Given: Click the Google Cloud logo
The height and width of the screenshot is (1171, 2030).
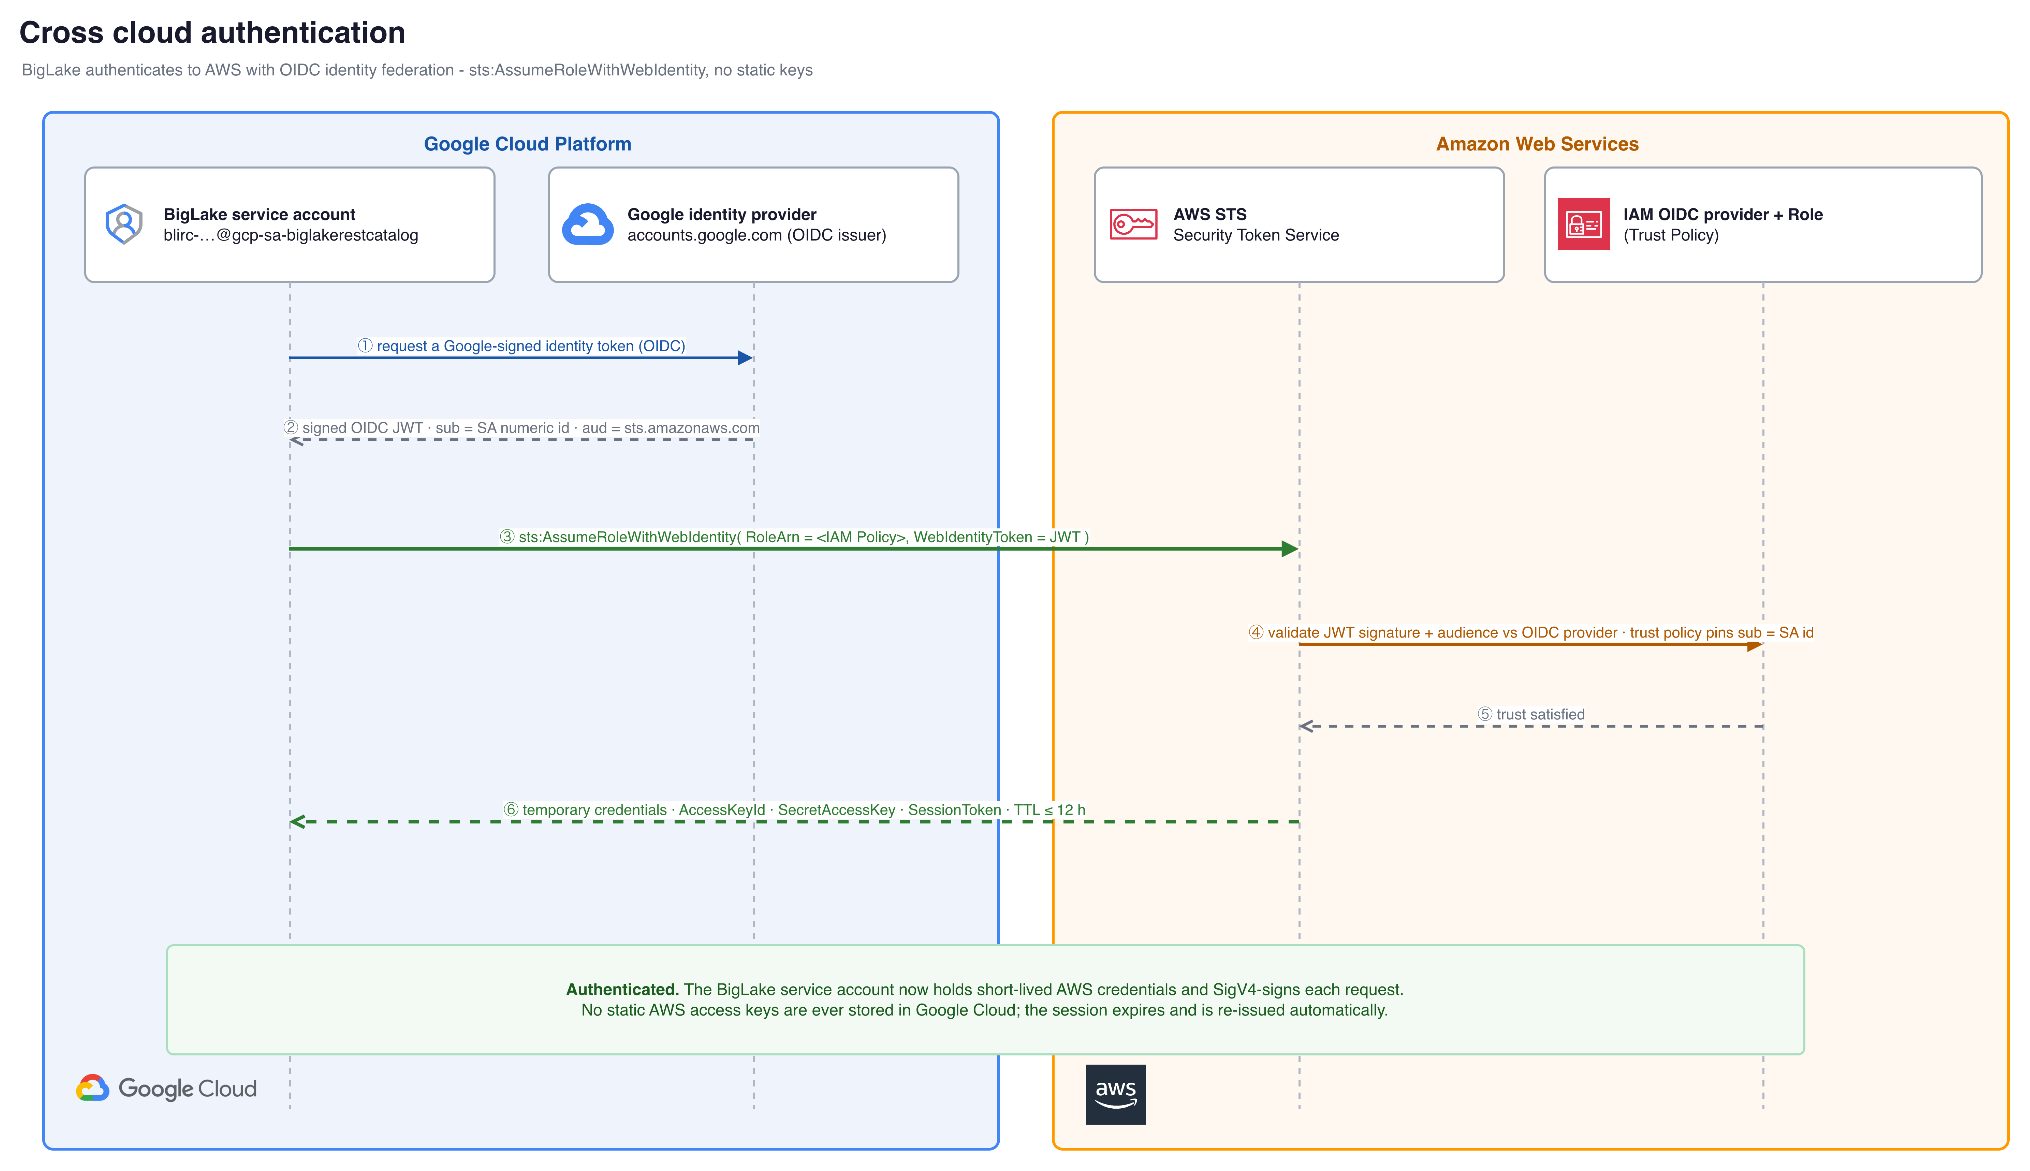Looking at the screenshot, I should click(x=167, y=1088).
